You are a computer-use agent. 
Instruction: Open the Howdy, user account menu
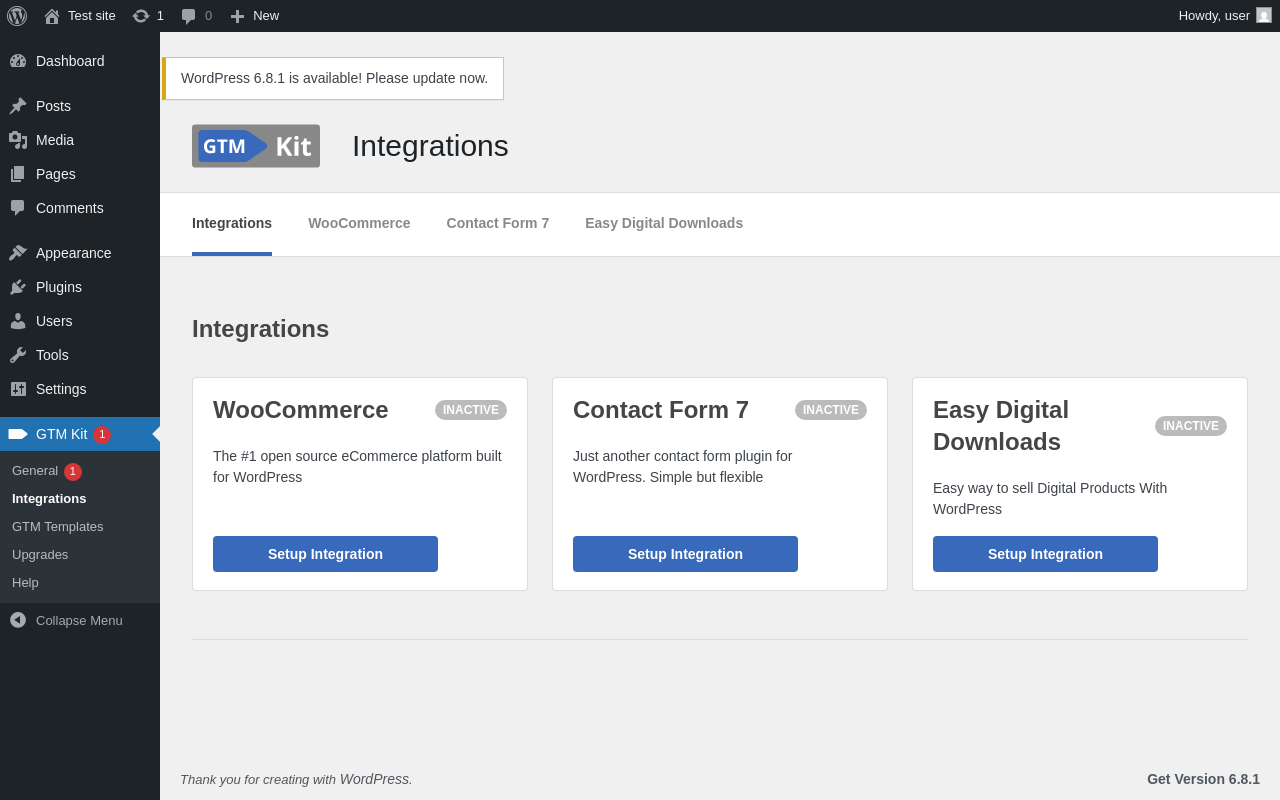[x=1225, y=16]
